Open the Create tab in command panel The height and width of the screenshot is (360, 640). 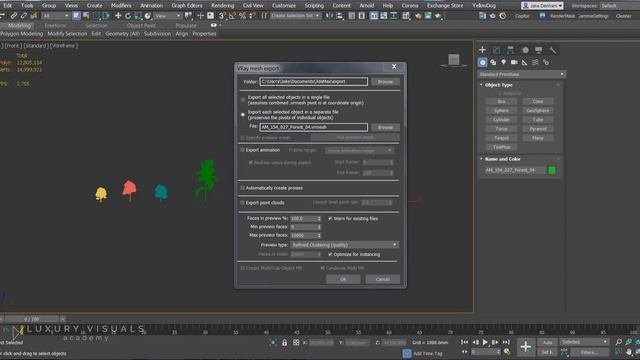[482, 50]
